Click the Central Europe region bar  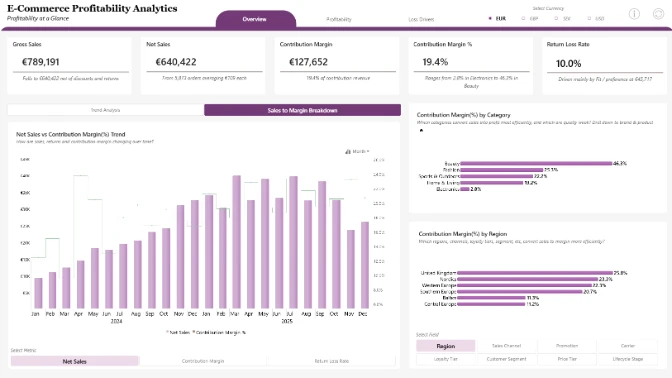pyautogui.click(x=491, y=304)
